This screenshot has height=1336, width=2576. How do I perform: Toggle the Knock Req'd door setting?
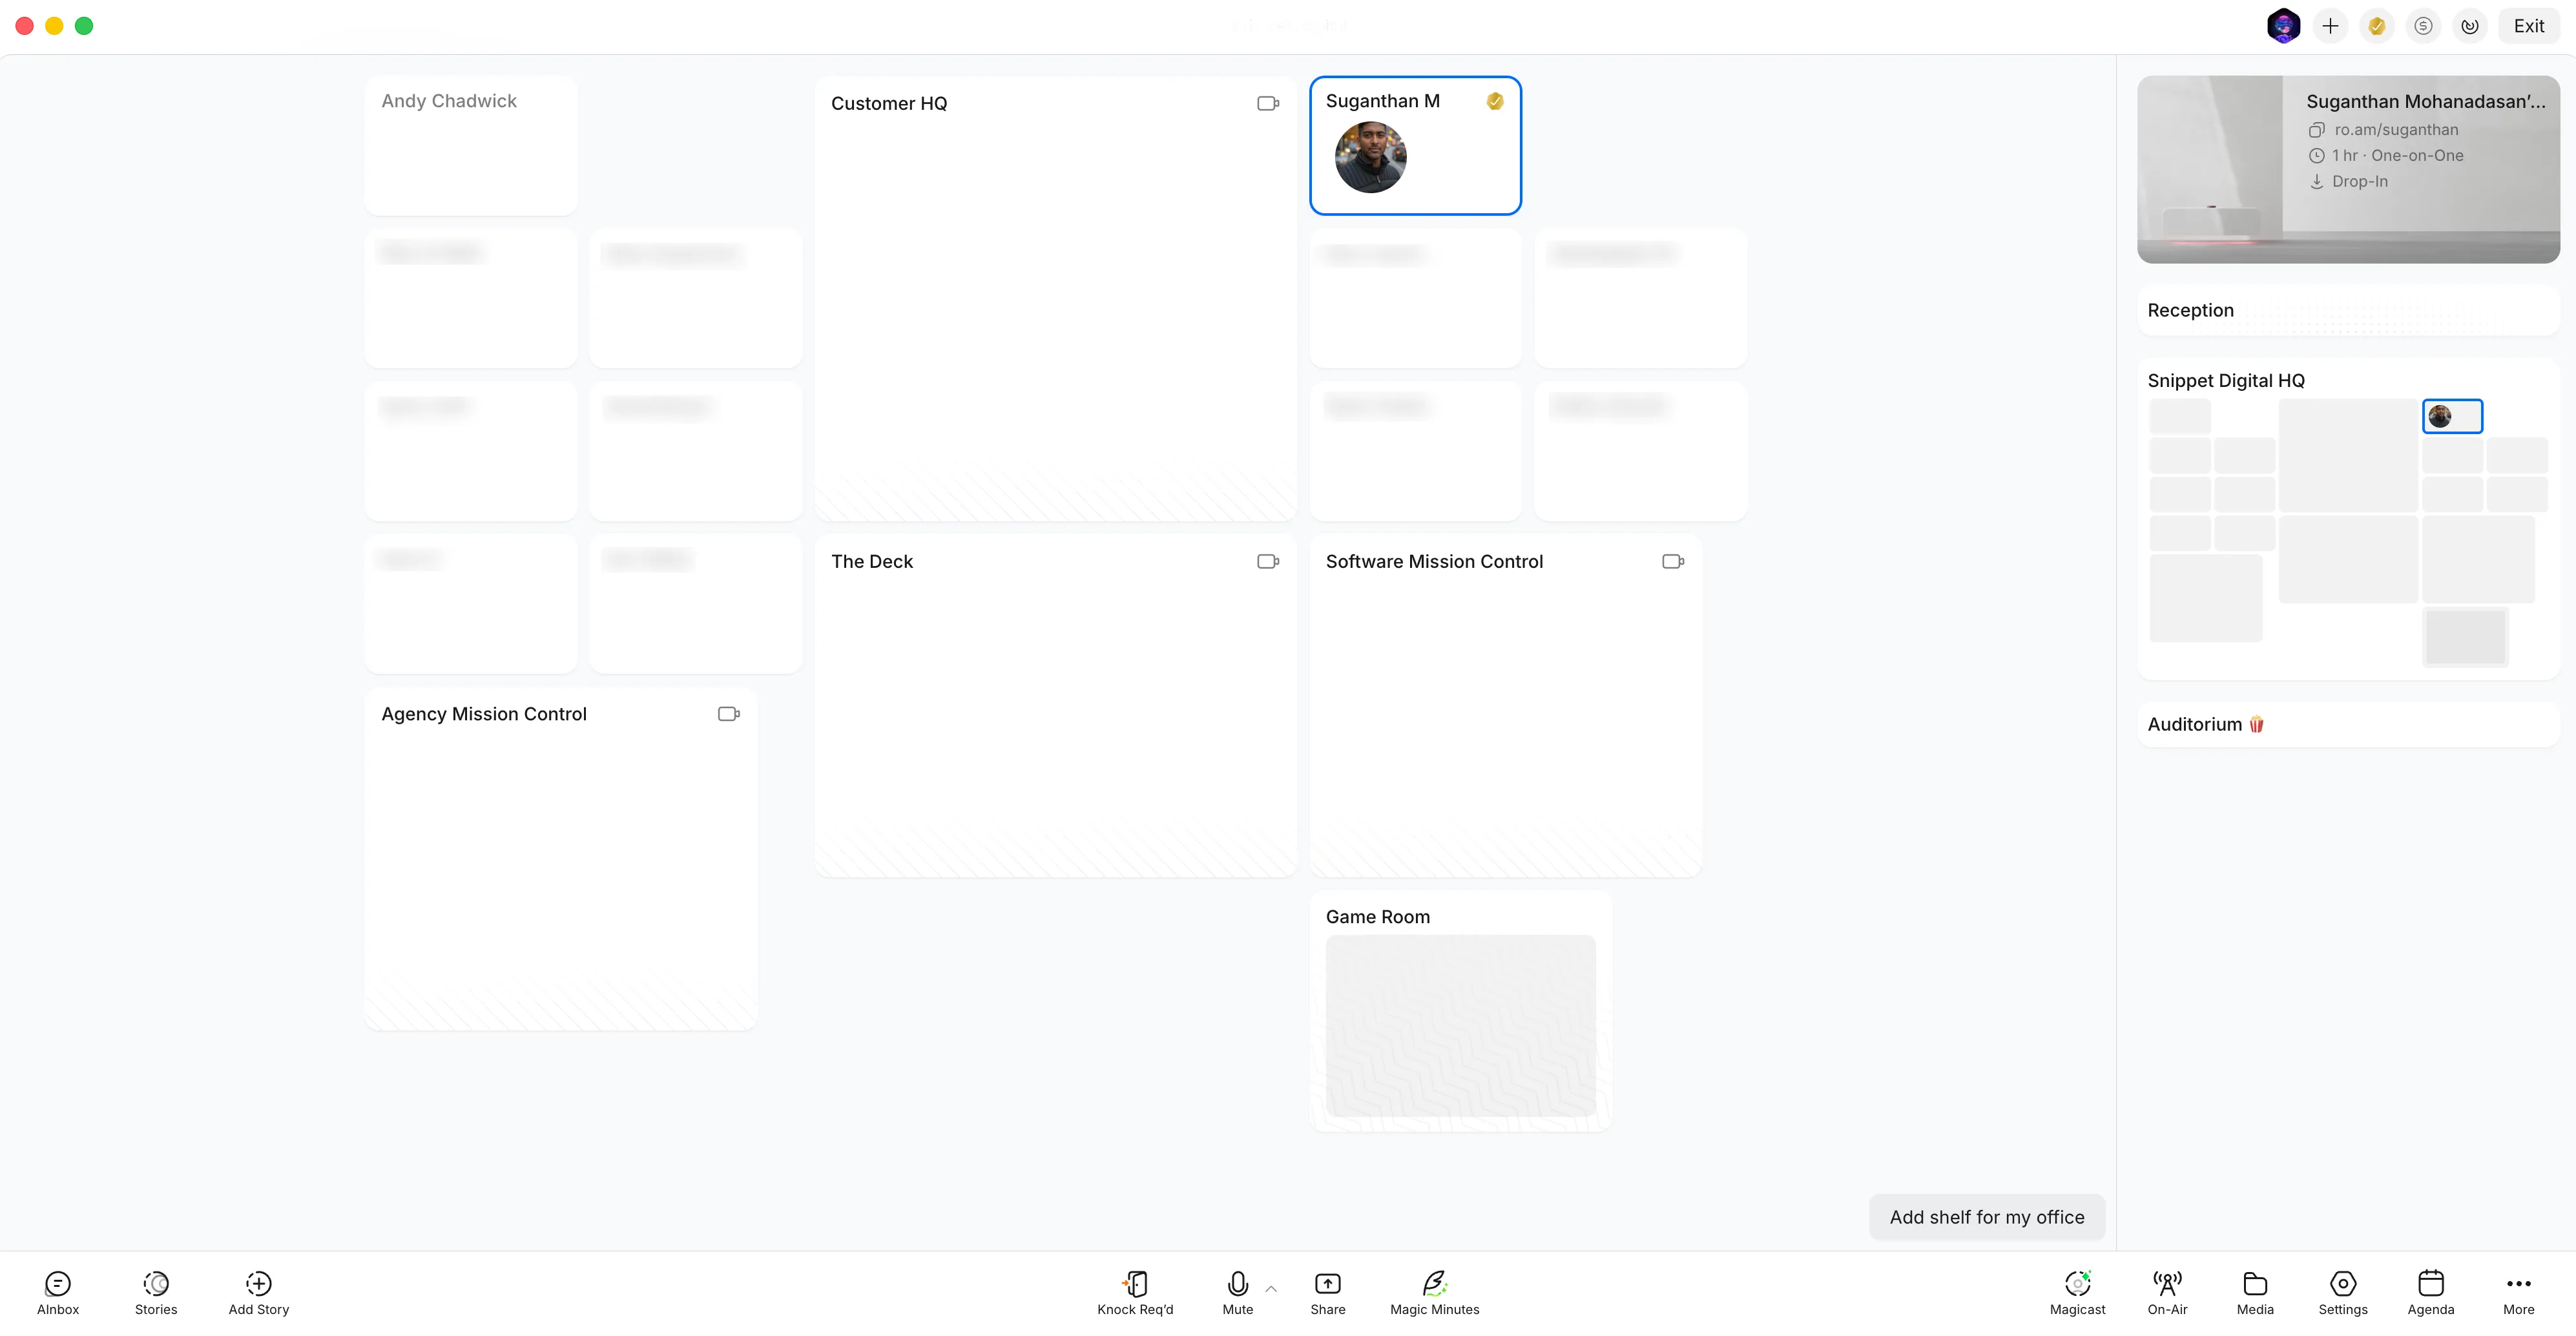tap(1135, 1283)
